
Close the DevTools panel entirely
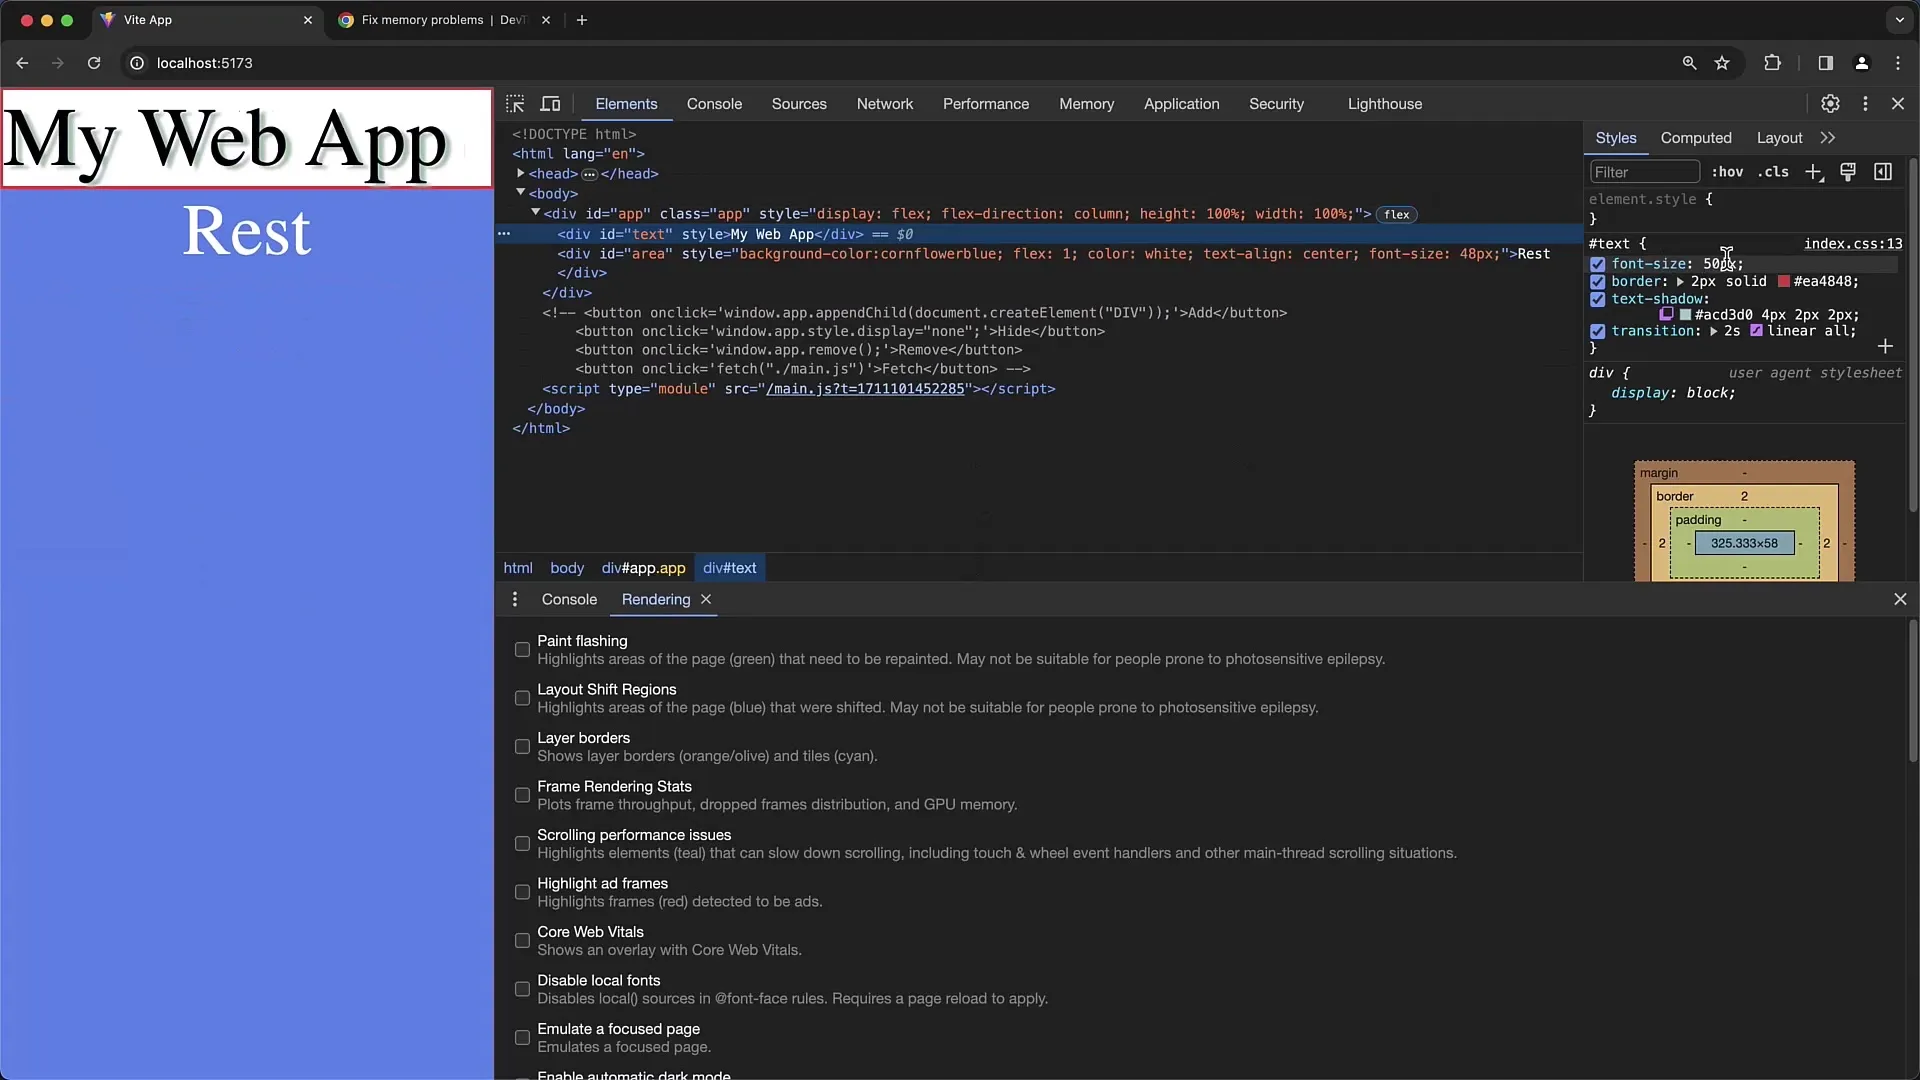[1899, 103]
